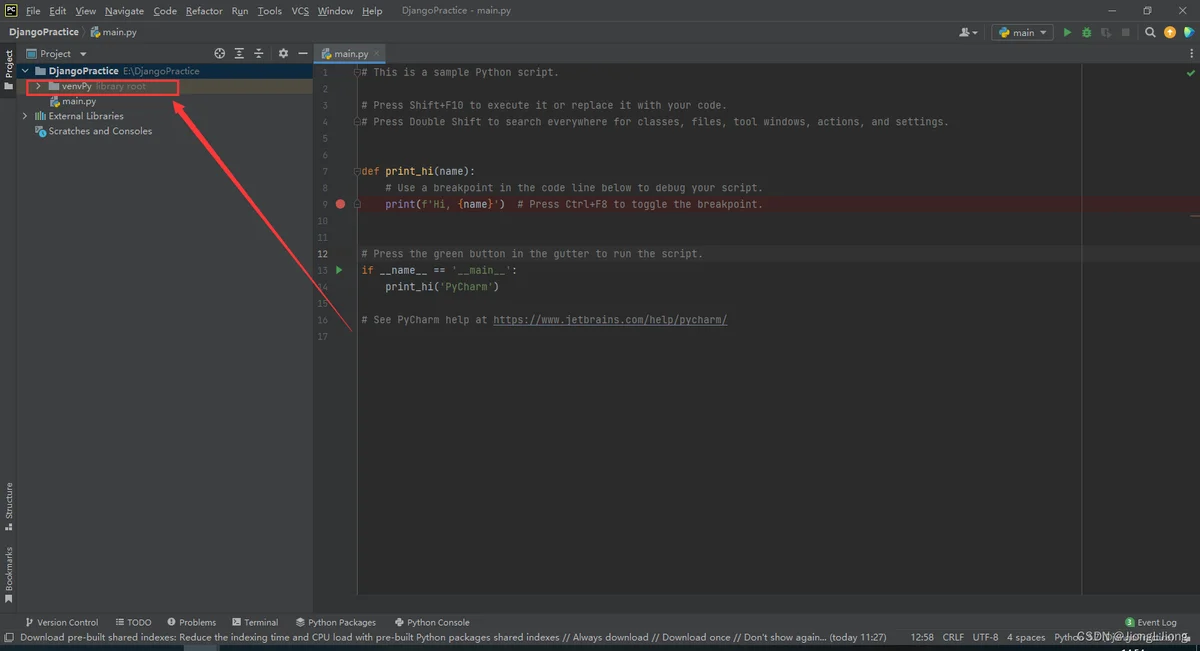
Task: Open the Problems tool window
Action: (x=191, y=622)
